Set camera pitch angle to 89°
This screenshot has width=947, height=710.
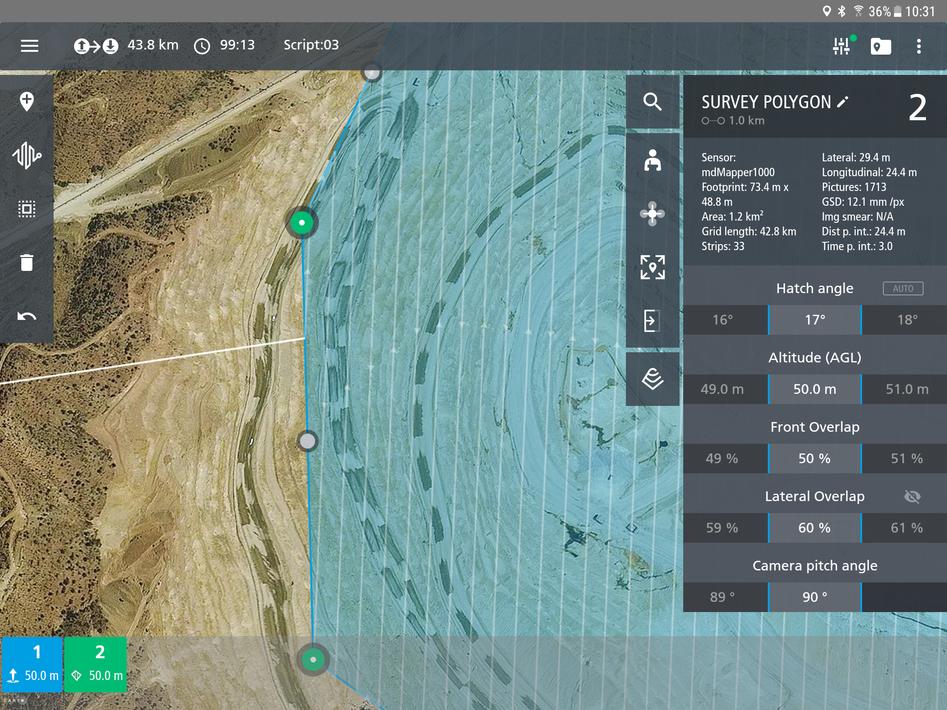click(725, 597)
